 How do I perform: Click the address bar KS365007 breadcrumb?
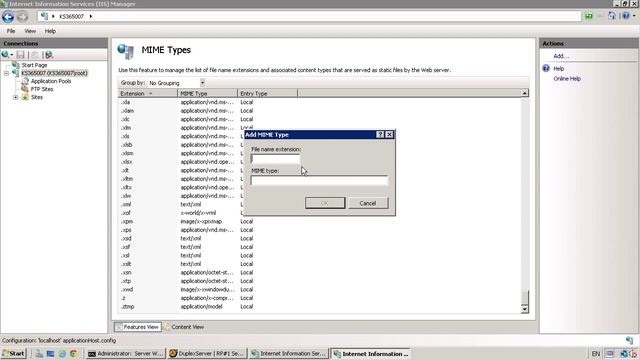coord(71,16)
